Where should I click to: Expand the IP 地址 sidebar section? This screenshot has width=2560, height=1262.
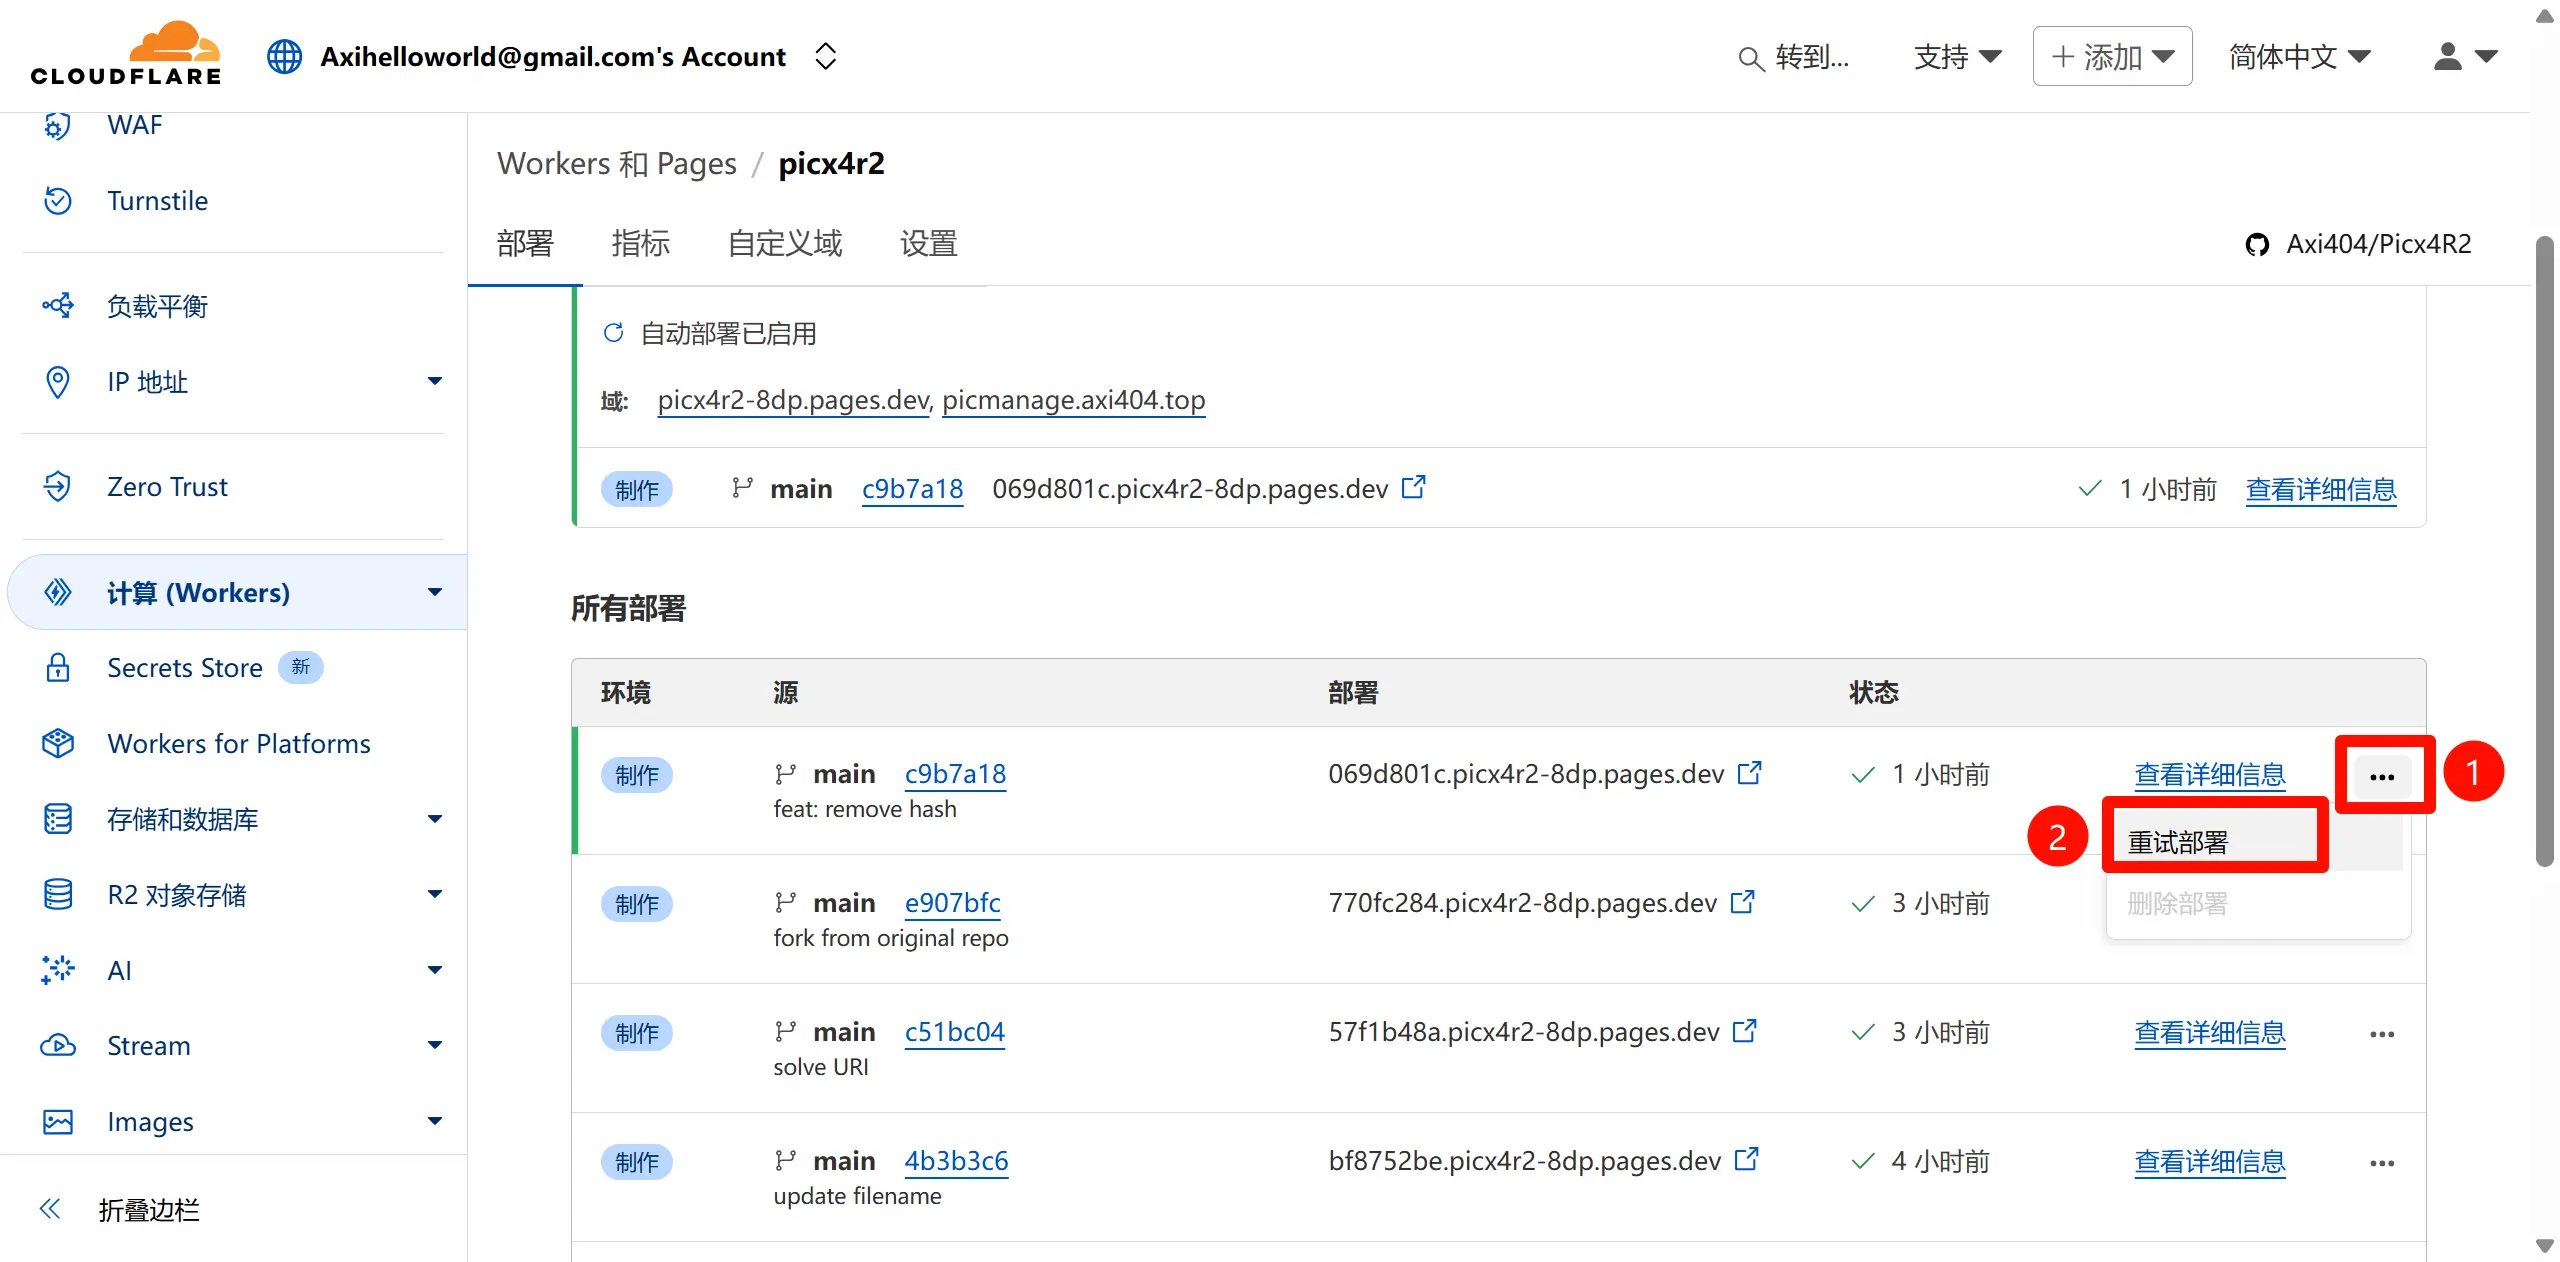click(435, 381)
